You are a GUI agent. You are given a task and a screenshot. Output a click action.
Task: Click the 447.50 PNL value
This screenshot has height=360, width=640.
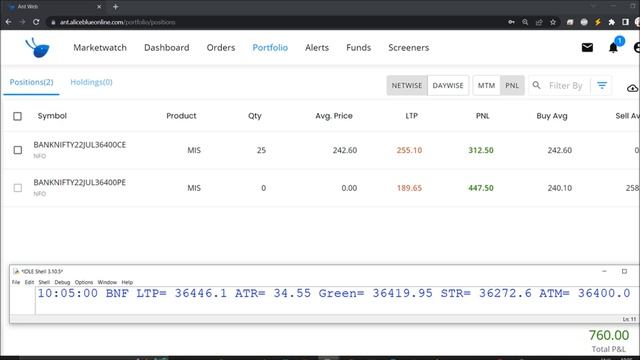click(481, 188)
